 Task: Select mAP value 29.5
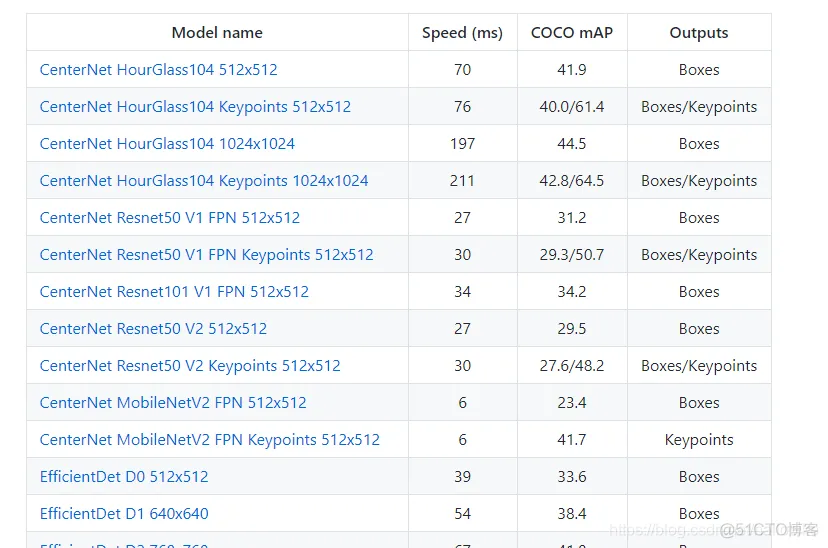point(572,328)
